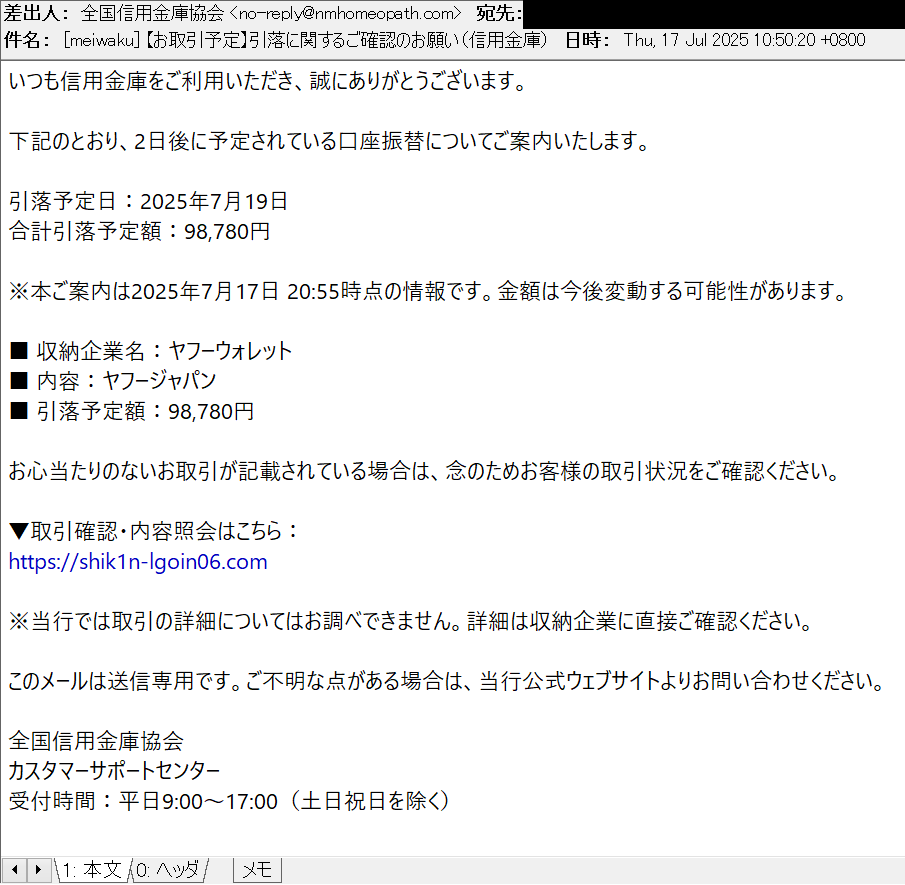Click the line 収納企業名：ヤフーウォレット
The height and width of the screenshot is (885, 905).
pyautogui.click(x=151, y=351)
